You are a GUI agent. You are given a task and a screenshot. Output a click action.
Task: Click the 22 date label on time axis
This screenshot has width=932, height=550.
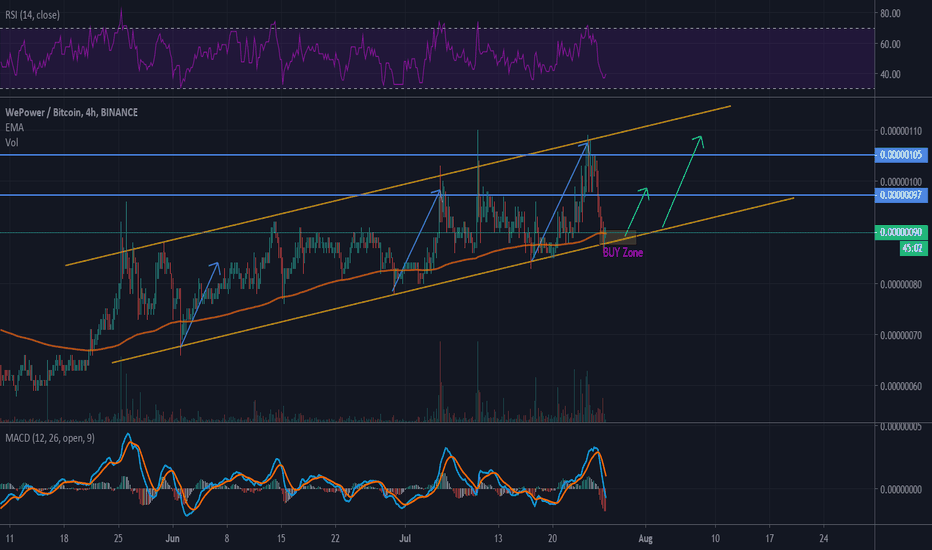(x=335, y=539)
